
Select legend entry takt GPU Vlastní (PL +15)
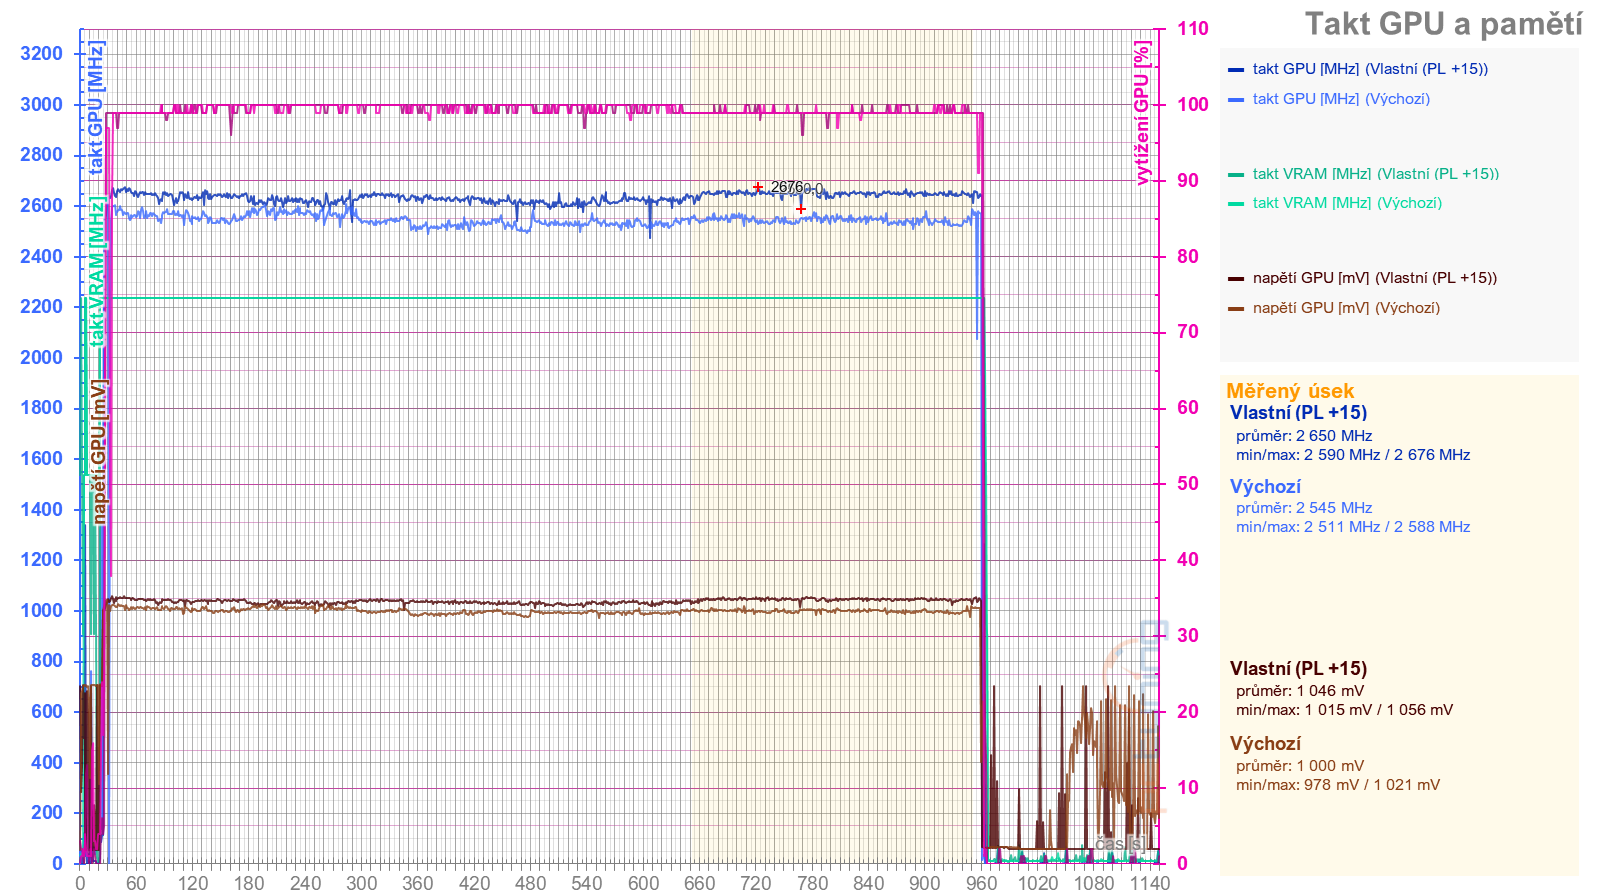click(1370, 69)
